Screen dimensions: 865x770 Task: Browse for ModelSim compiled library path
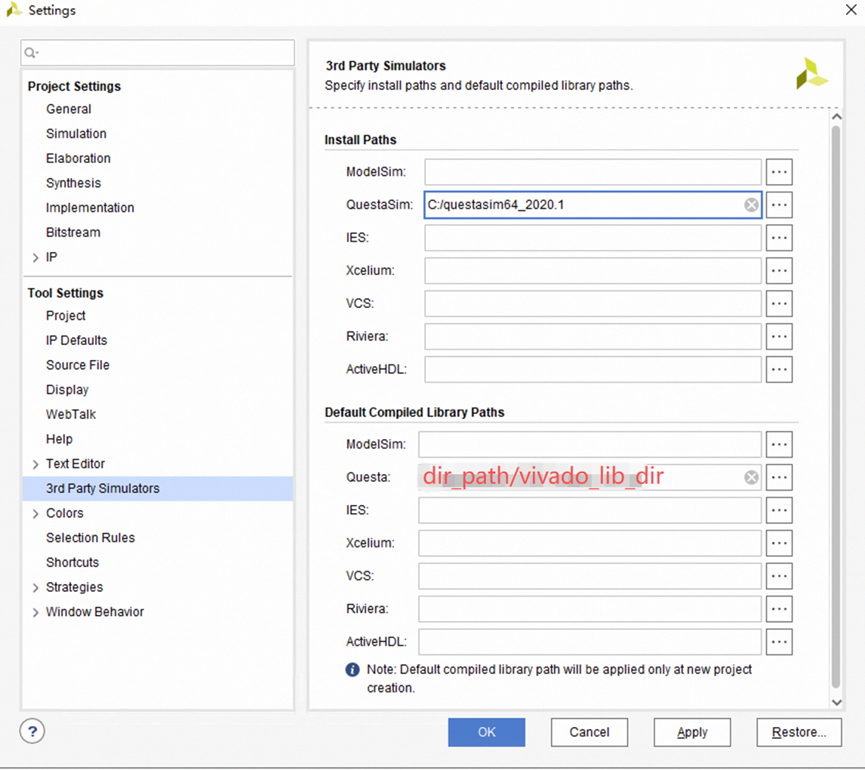[x=779, y=445]
